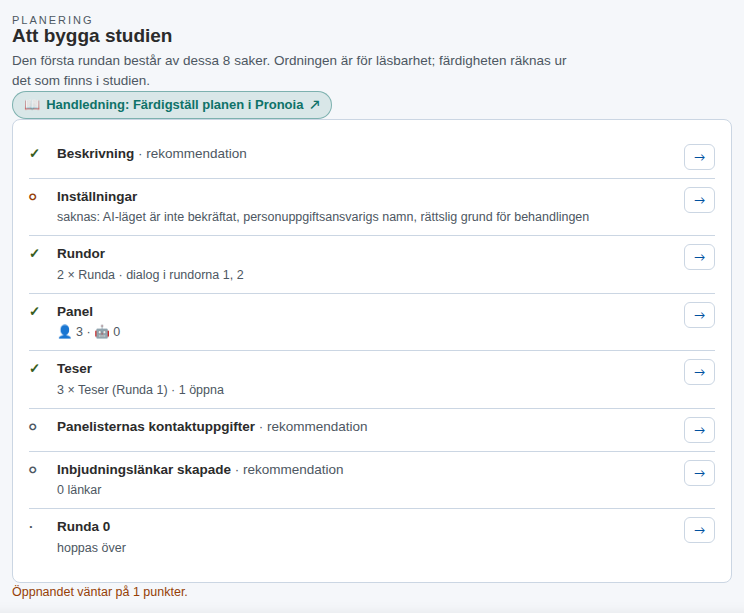The height and width of the screenshot is (613, 744).
Task: Select the 'Runda 0' title text
Action: pyautogui.click(x=84, y=527)
